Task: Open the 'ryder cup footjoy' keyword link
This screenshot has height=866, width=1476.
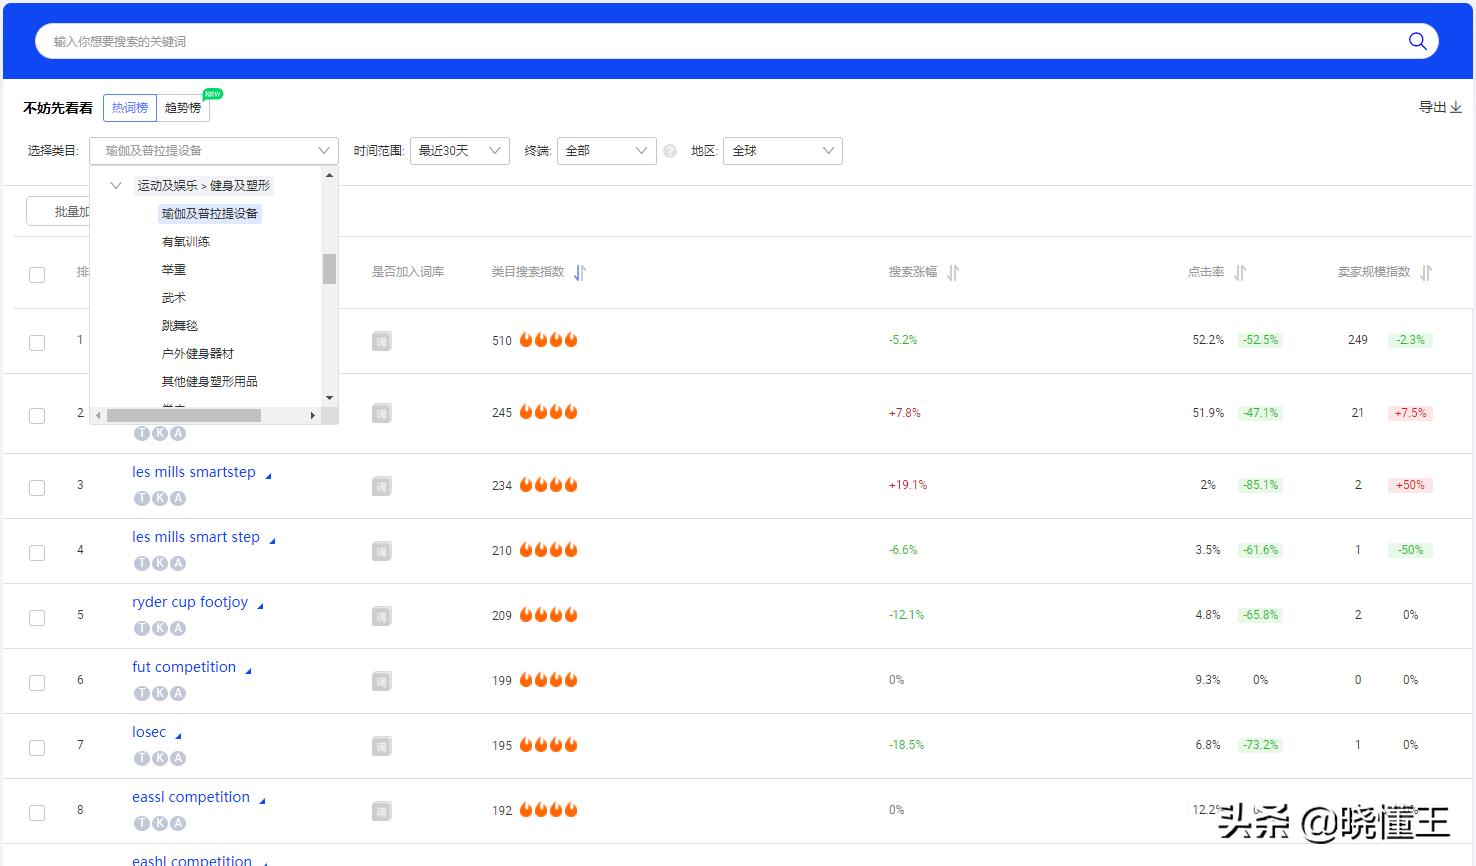Action: [190, 602]
